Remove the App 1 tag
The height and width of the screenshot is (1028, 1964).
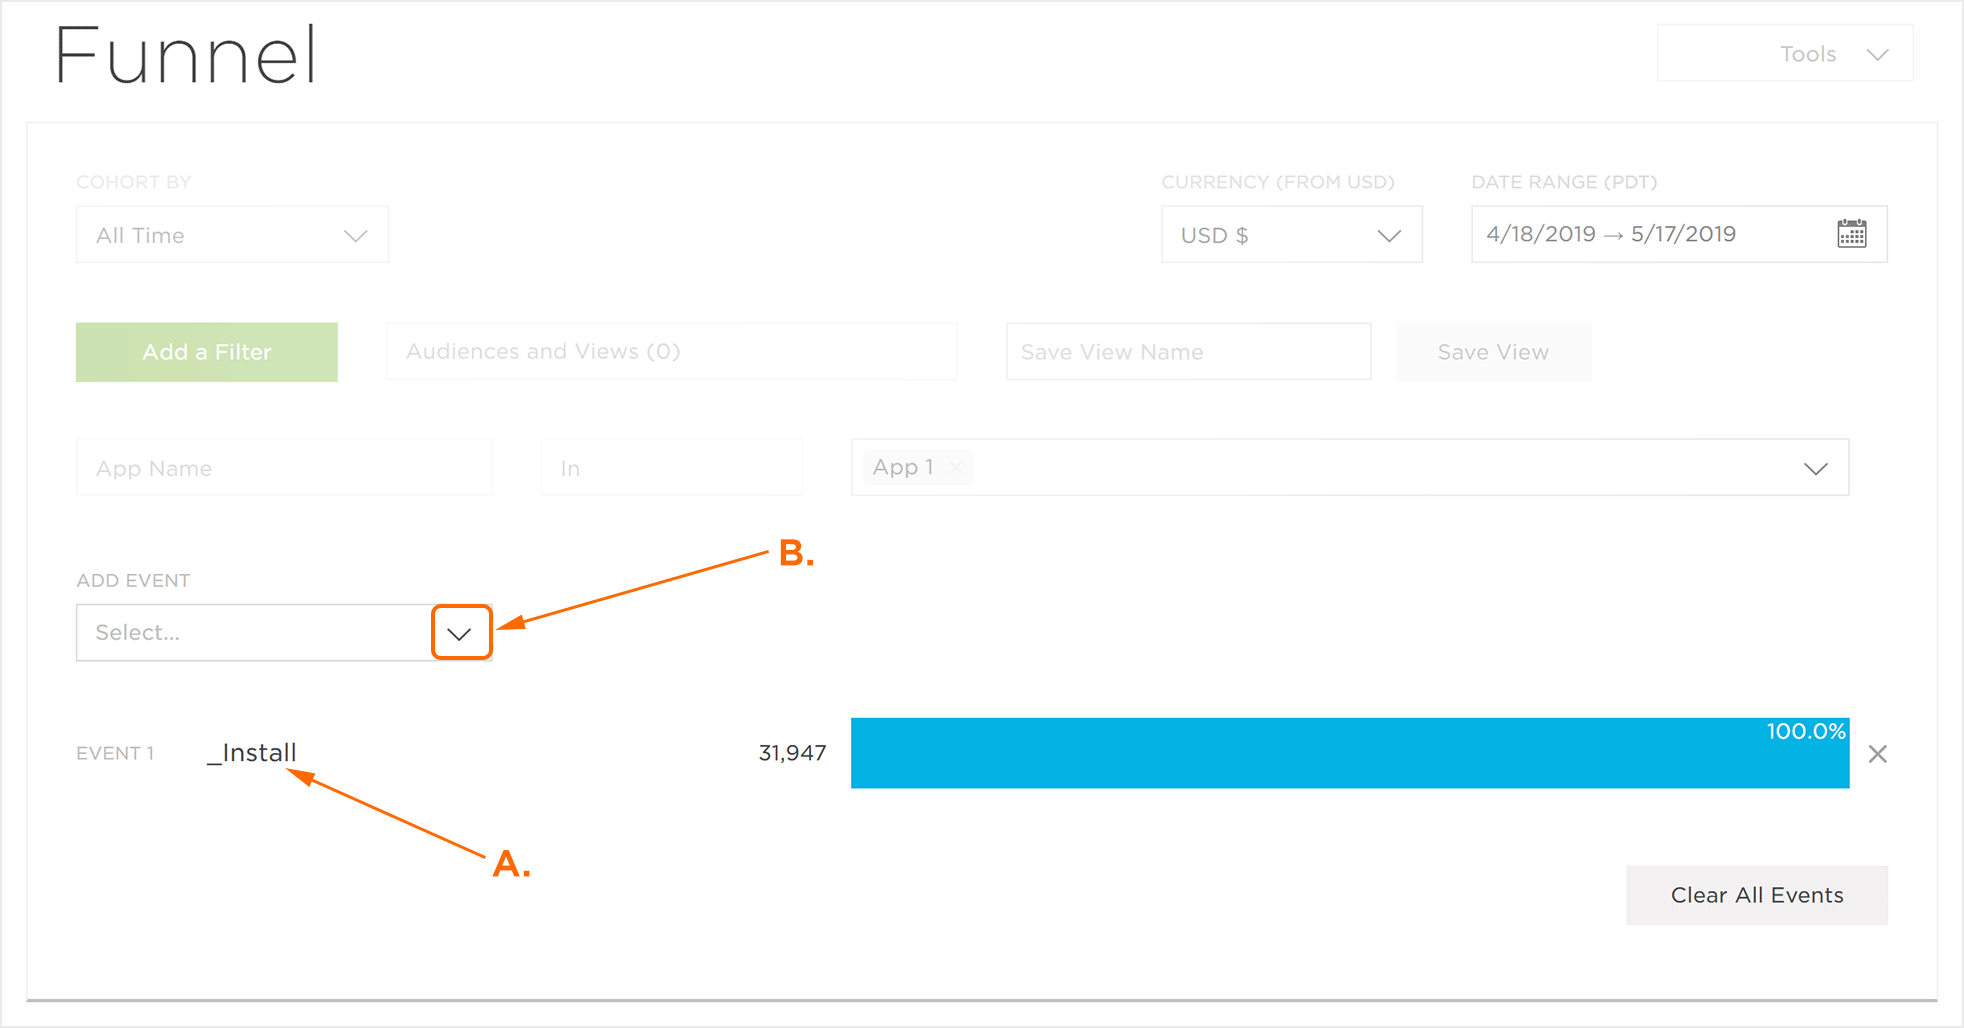[956, 467]
